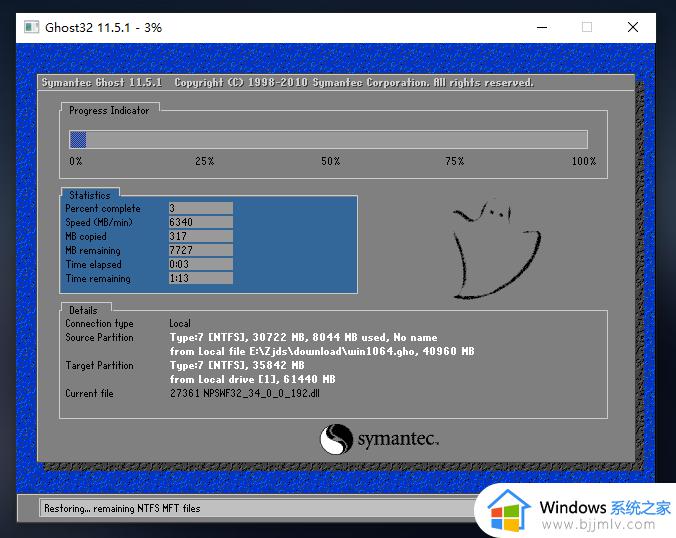Click the 'Percent complete' label

coord(103,209)
